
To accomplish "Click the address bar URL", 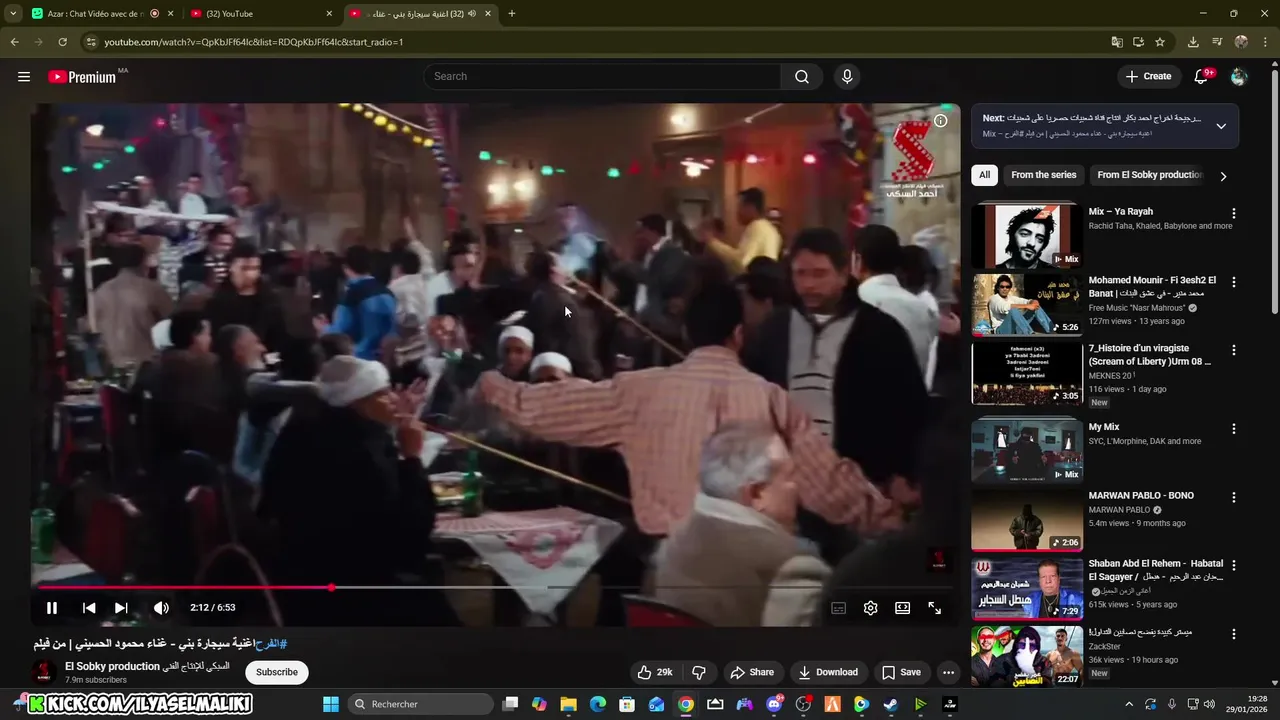I will [254, 42].
